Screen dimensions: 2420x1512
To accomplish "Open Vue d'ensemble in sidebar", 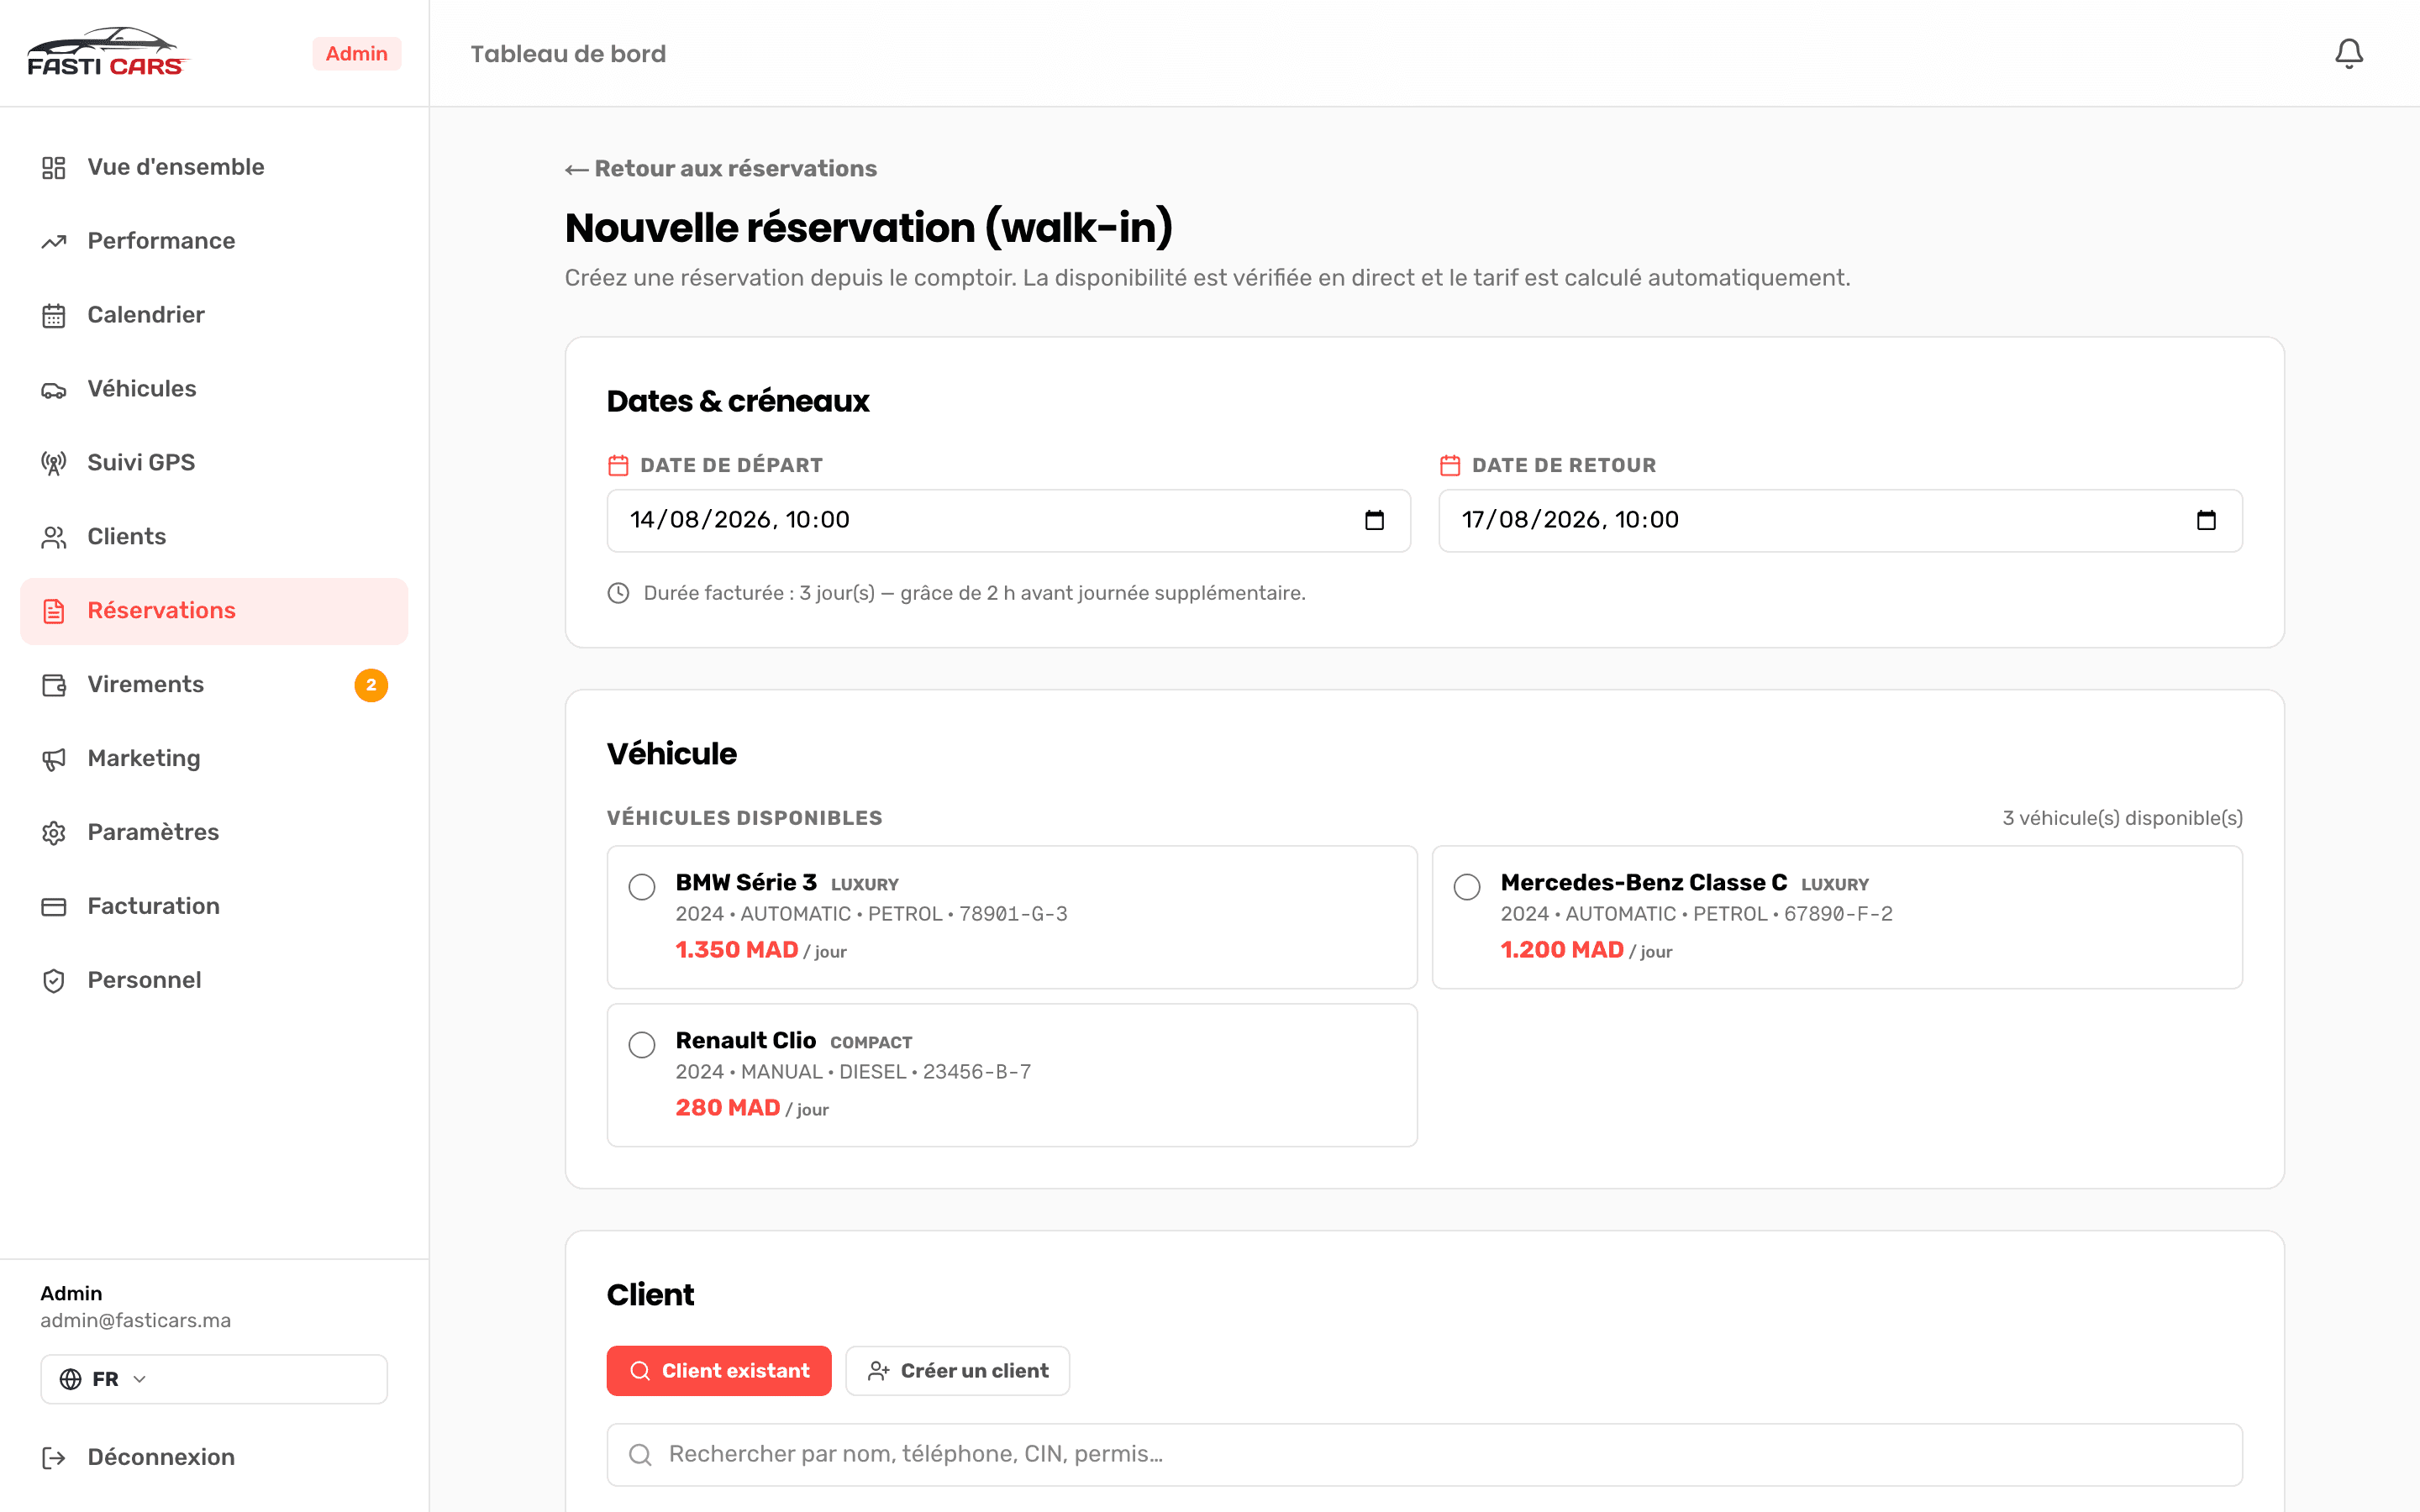I will (x=214, y=167).
